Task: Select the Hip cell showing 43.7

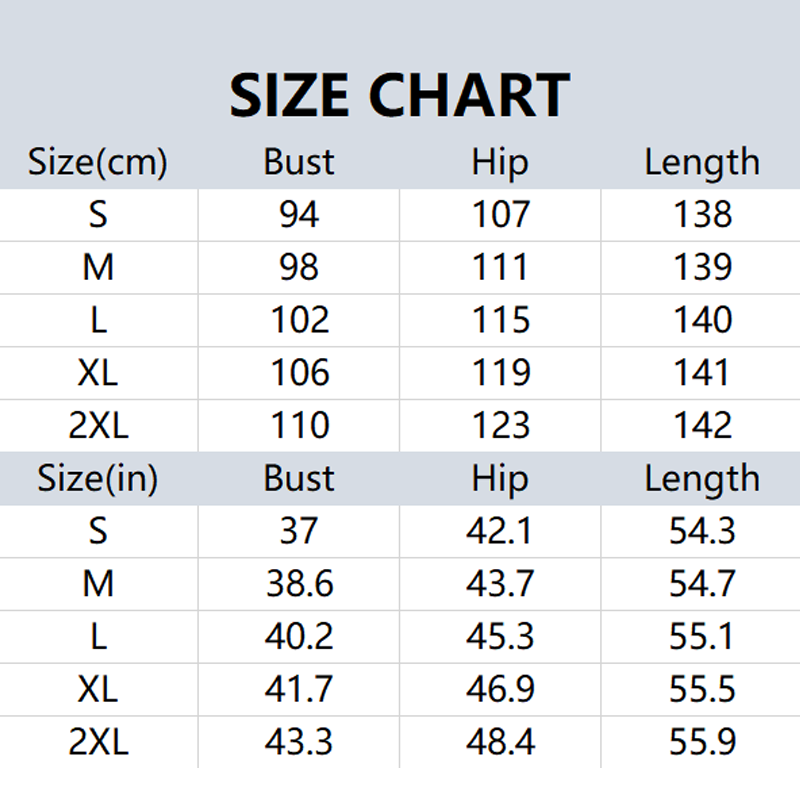Action: [501, 584]
